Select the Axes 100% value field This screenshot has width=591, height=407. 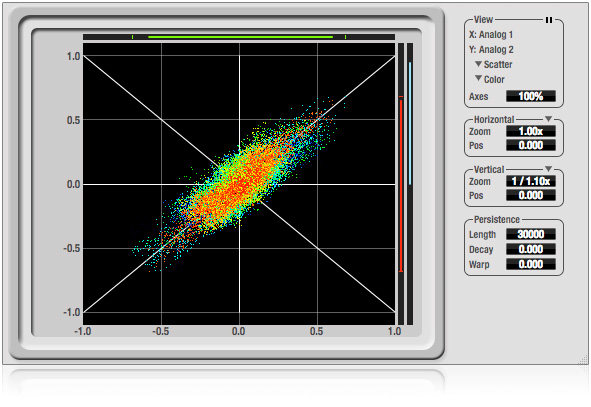(531, 96)
